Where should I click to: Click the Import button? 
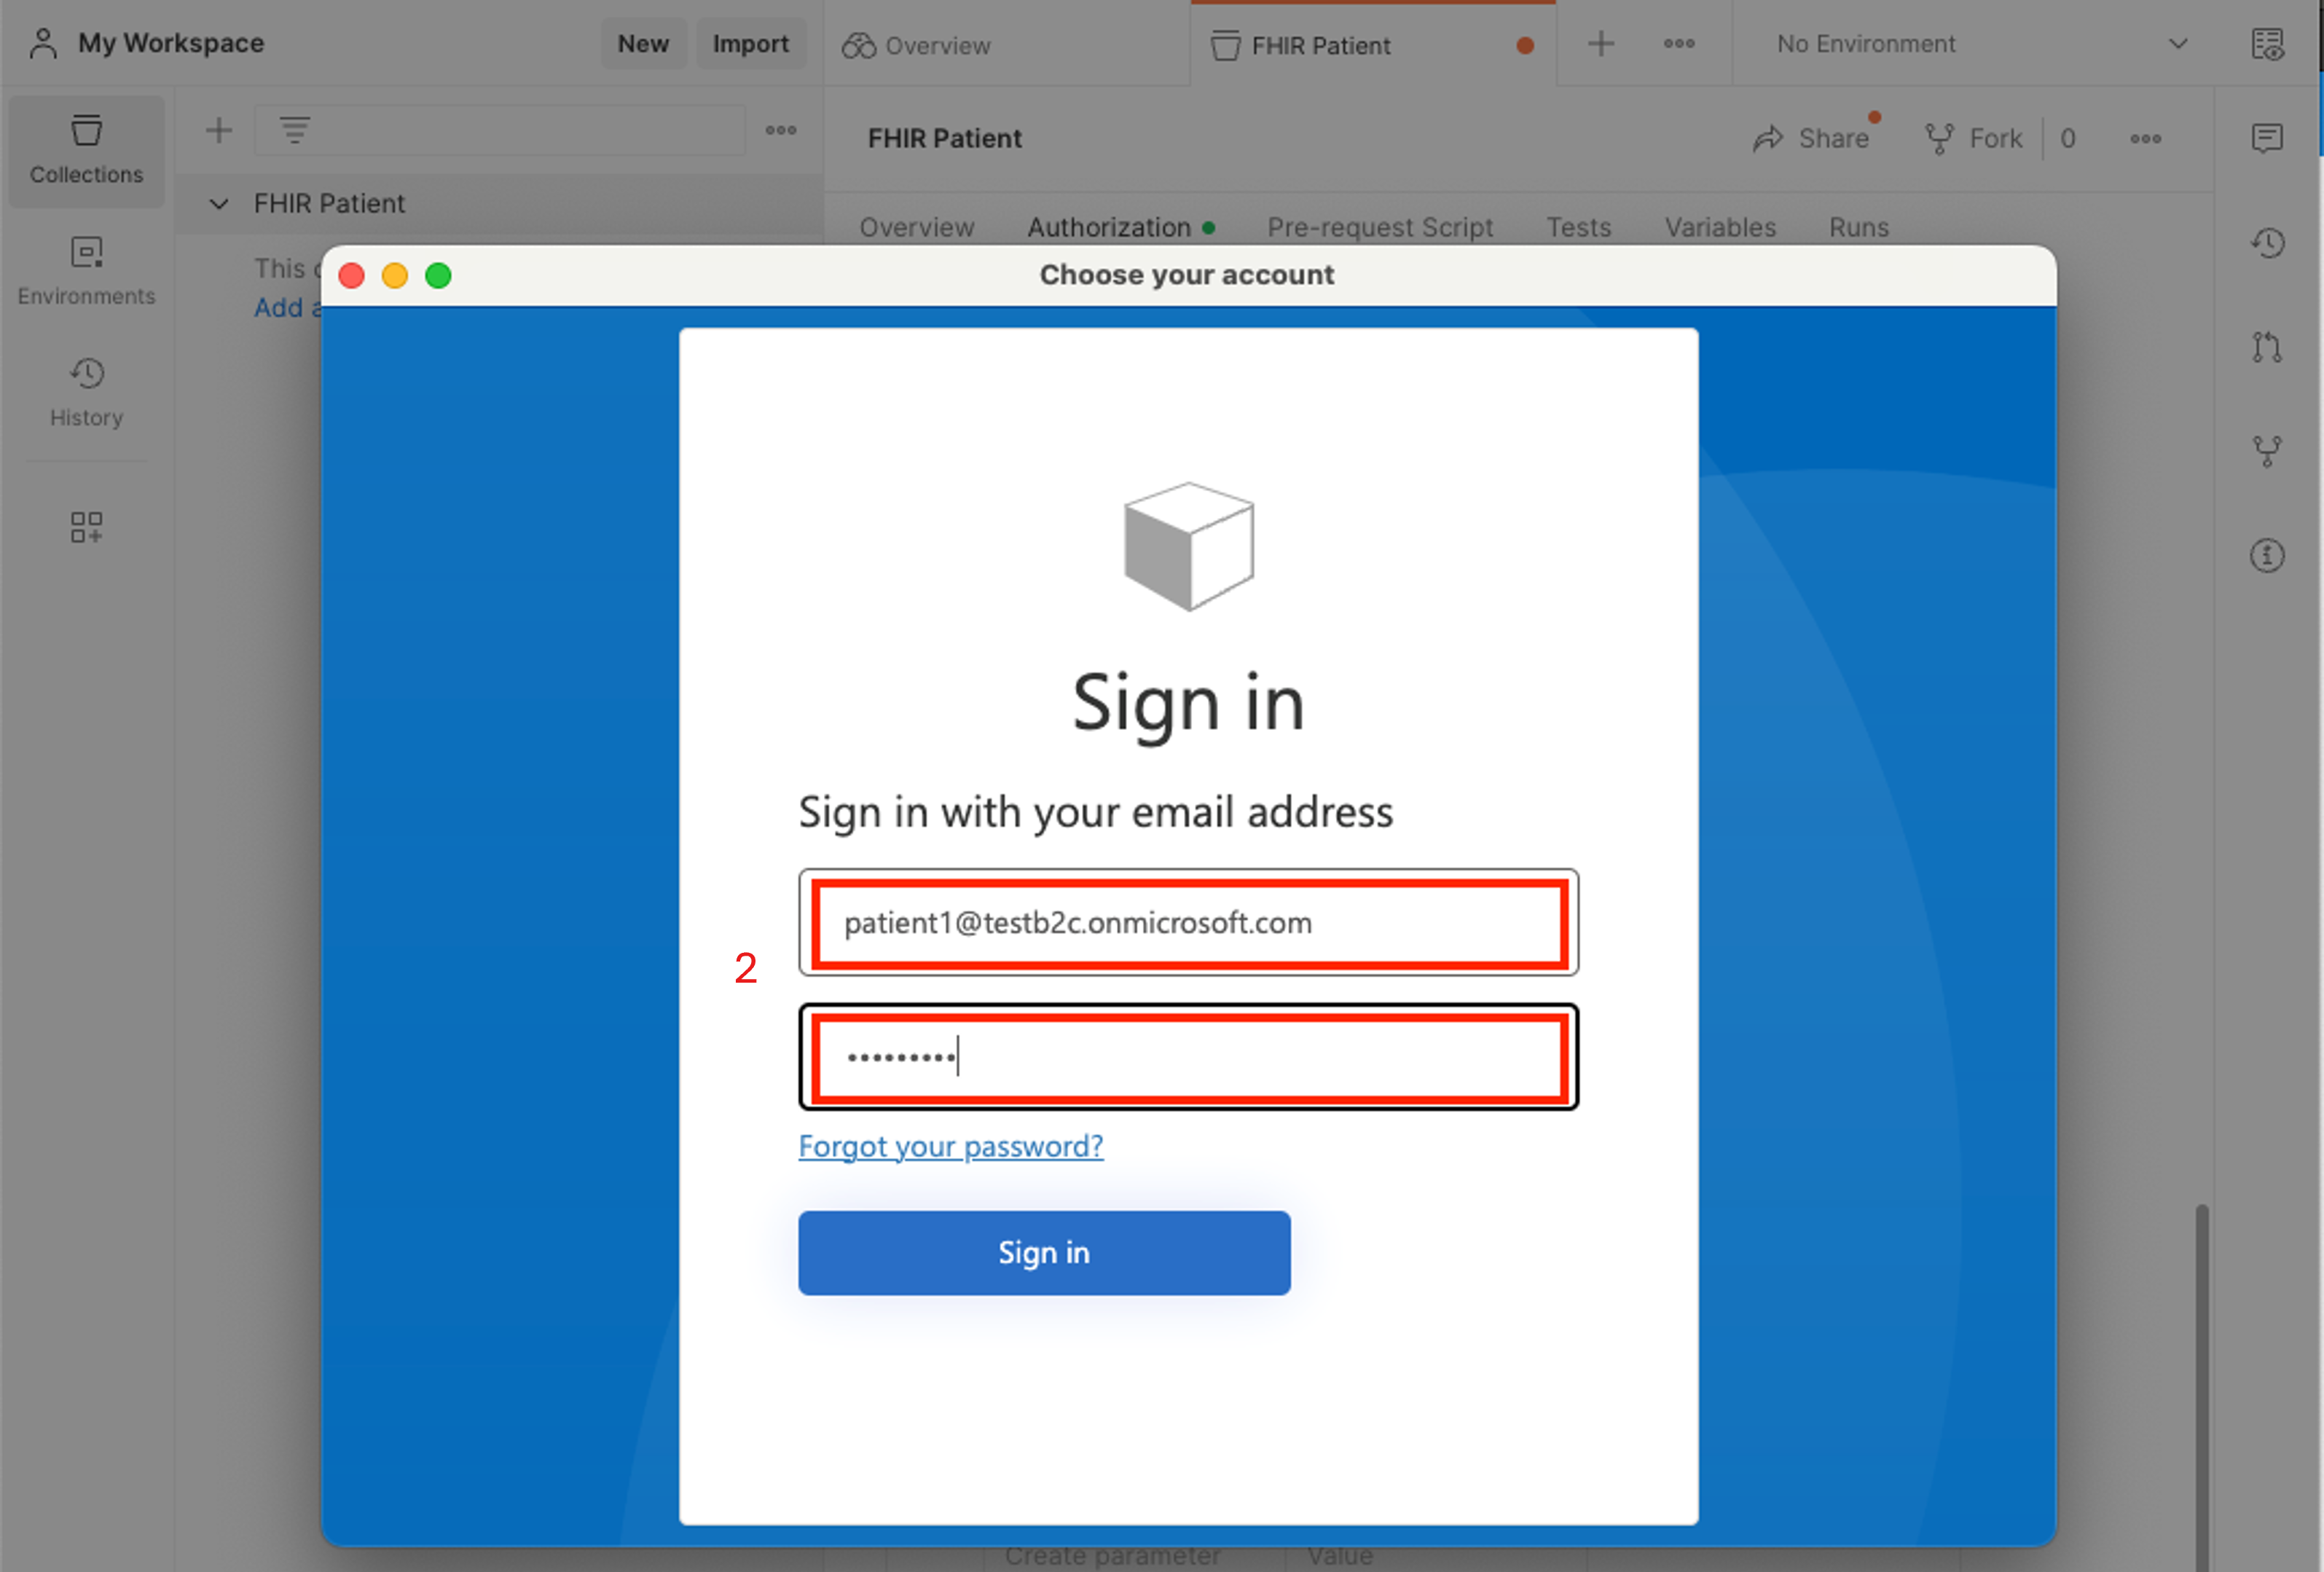coord(750,43)
